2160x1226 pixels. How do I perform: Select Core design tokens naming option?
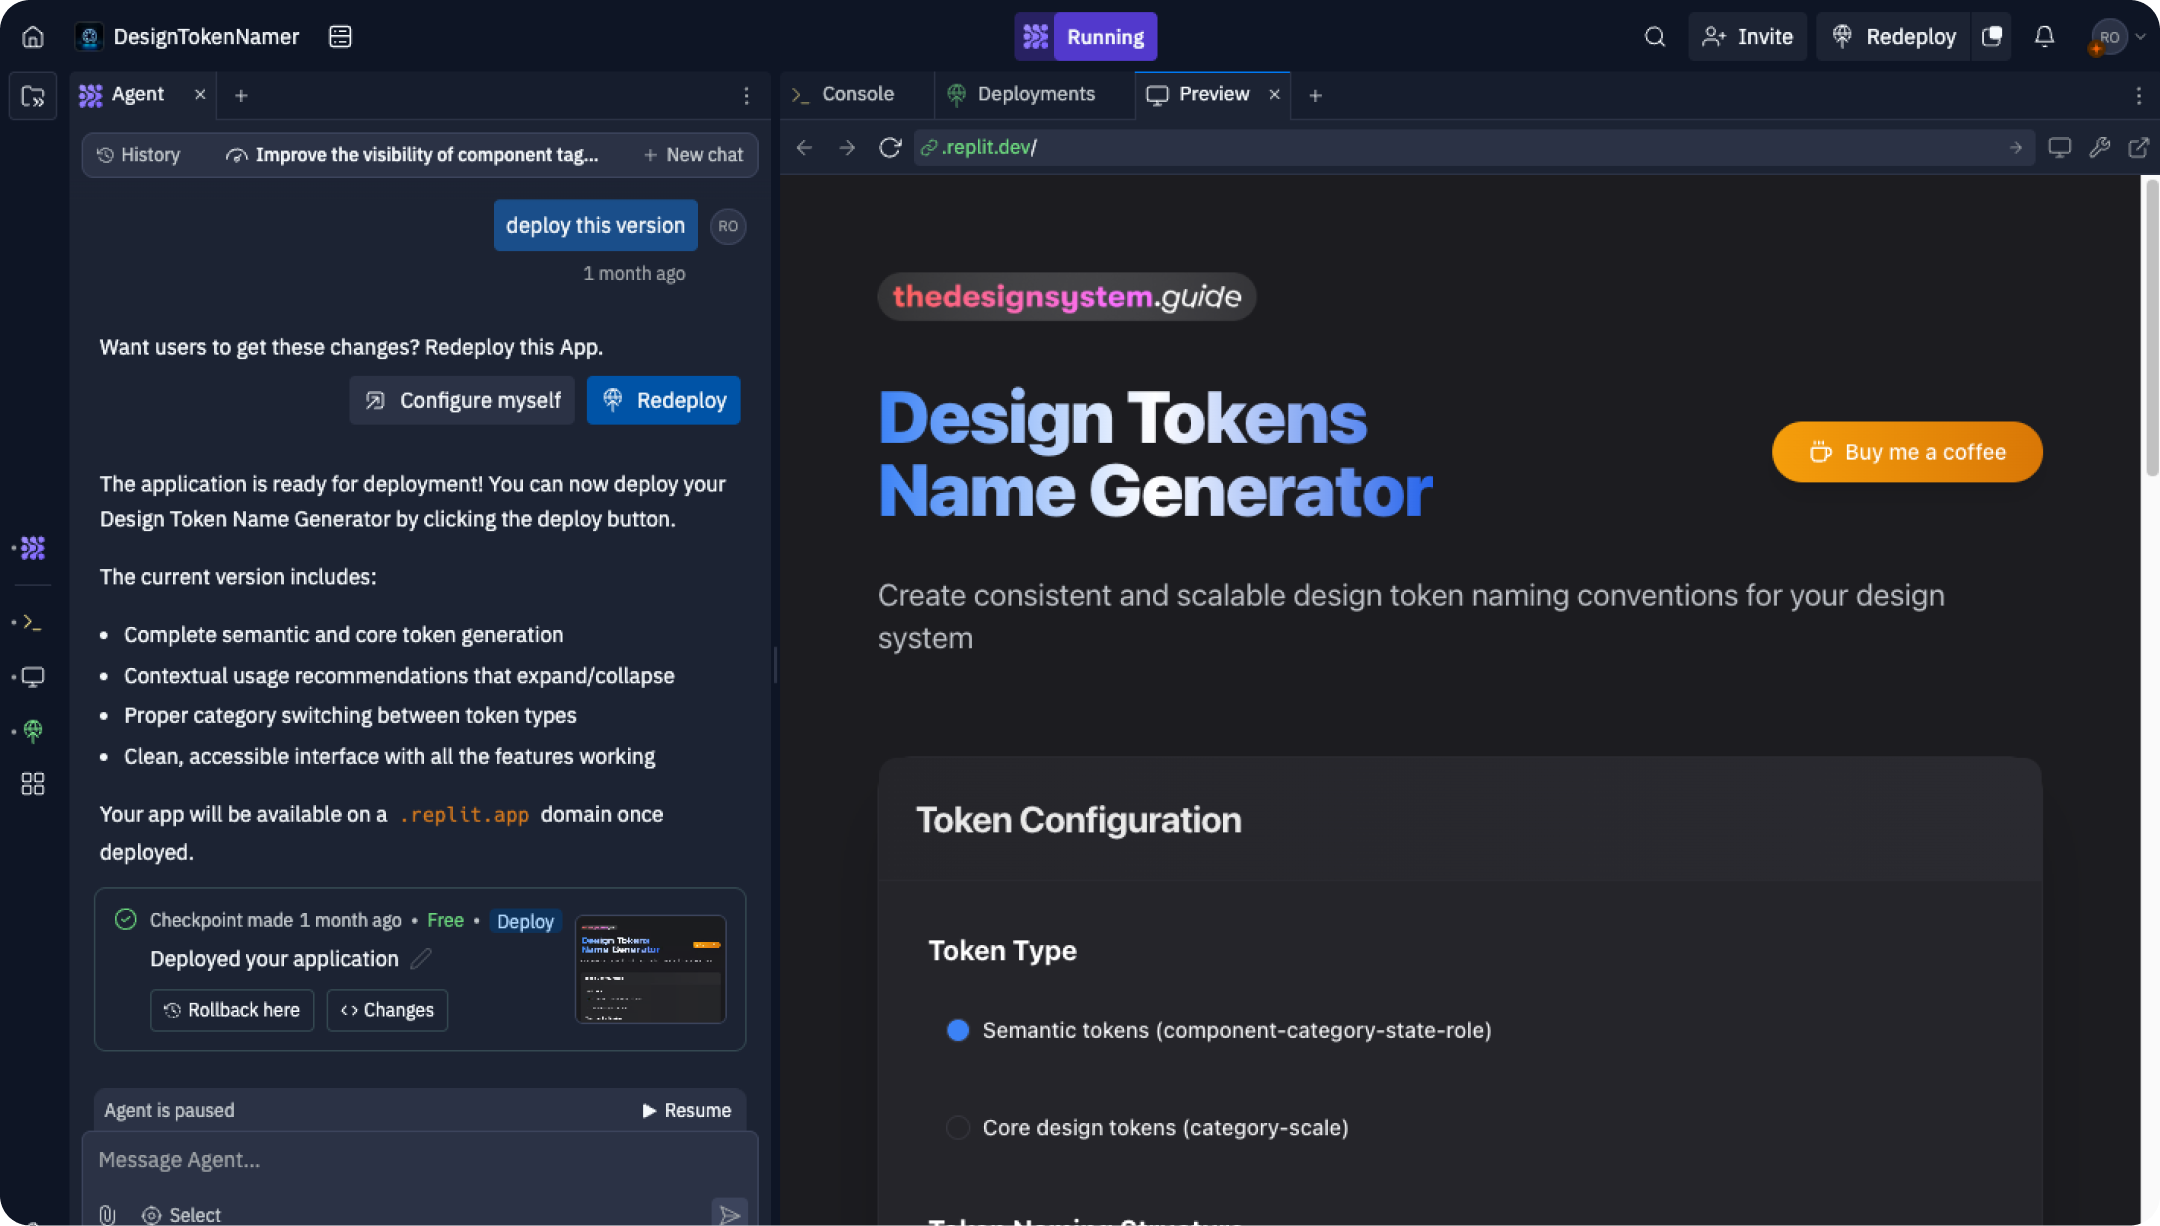click(957, 1127)
